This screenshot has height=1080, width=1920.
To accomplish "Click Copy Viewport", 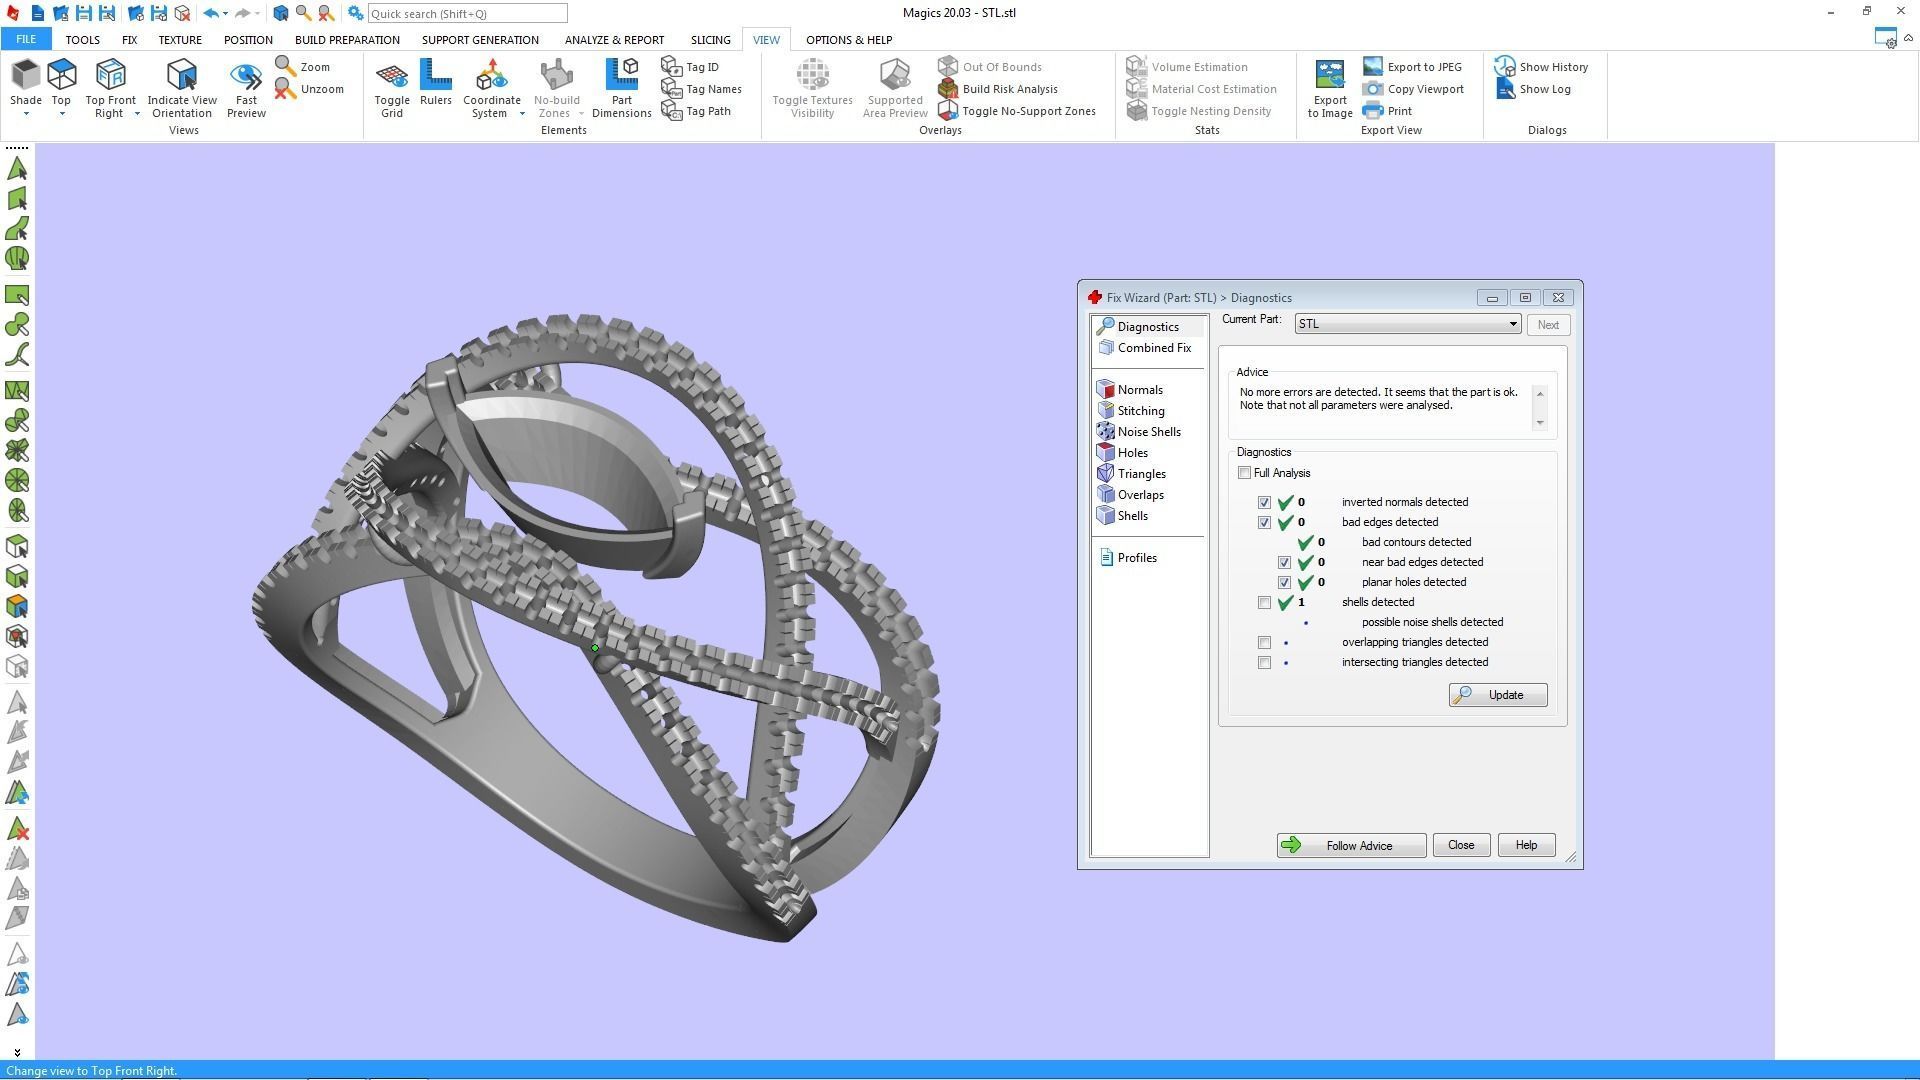I will point(1413,89).
